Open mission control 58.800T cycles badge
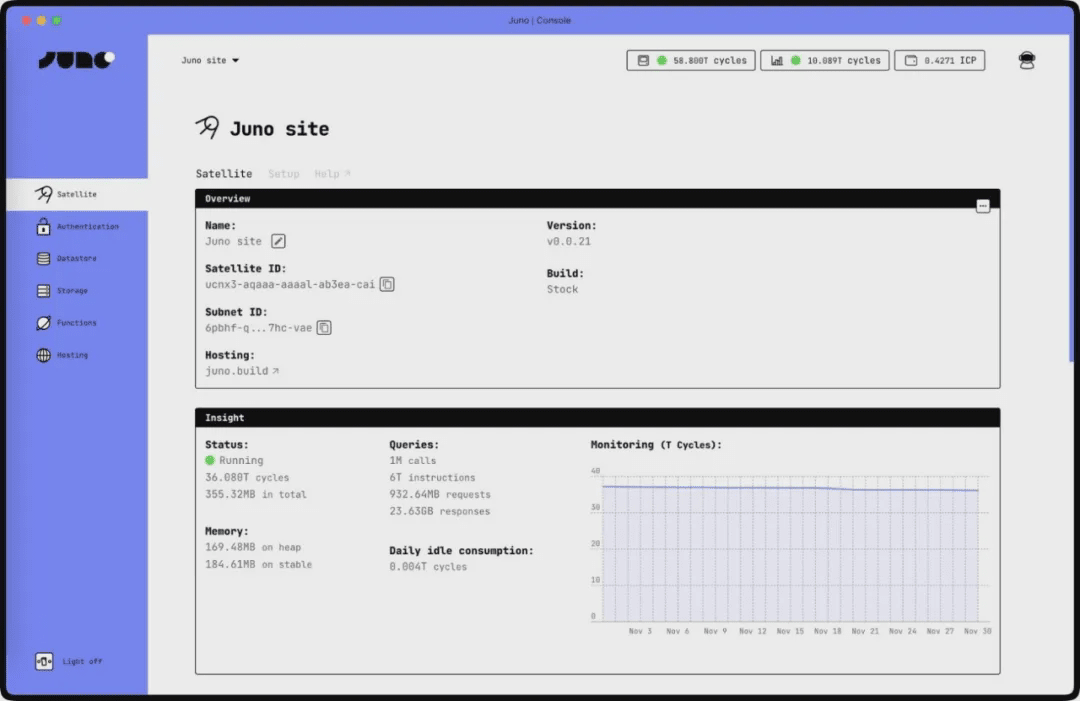1080x701 pixels. 691,61
